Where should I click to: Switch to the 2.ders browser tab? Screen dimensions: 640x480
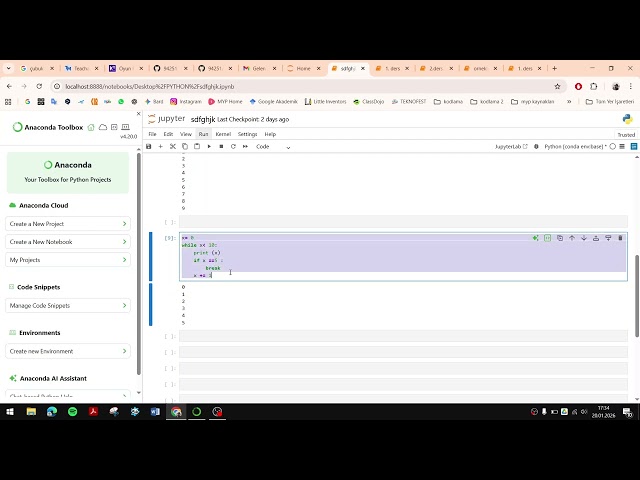(436, 69)
